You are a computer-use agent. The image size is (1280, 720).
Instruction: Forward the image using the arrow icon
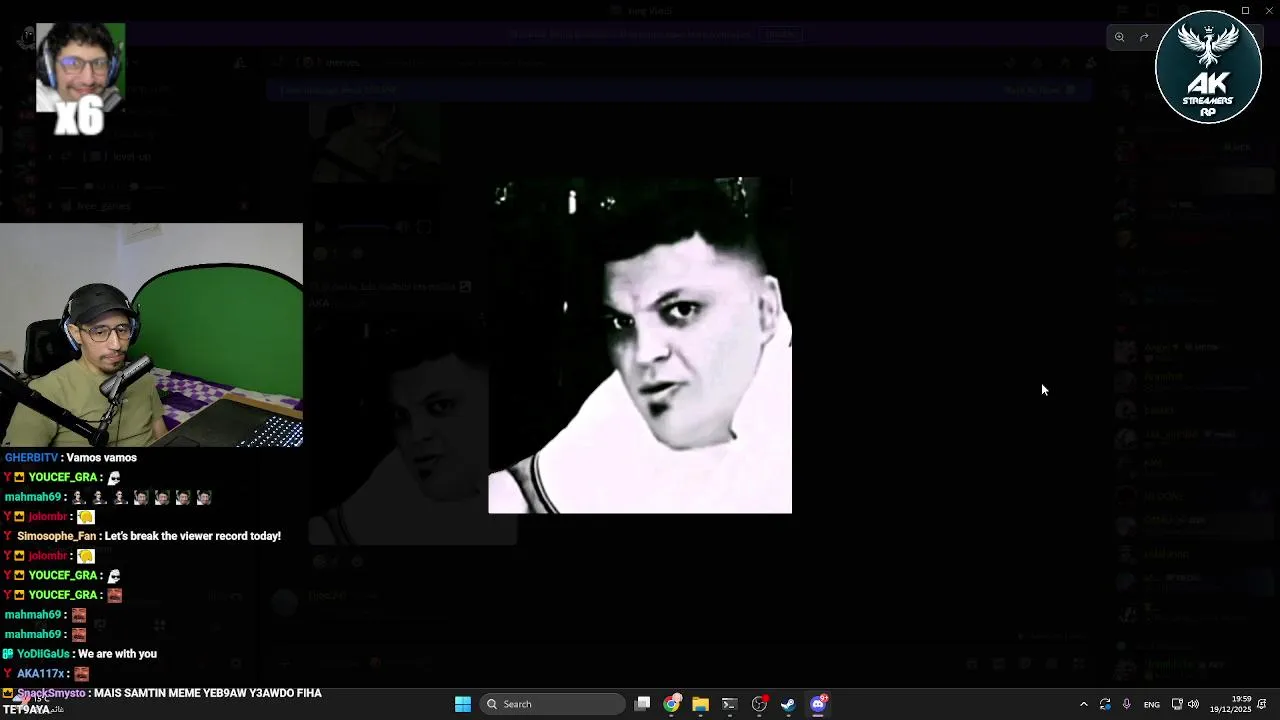[x=1144, y=37]
